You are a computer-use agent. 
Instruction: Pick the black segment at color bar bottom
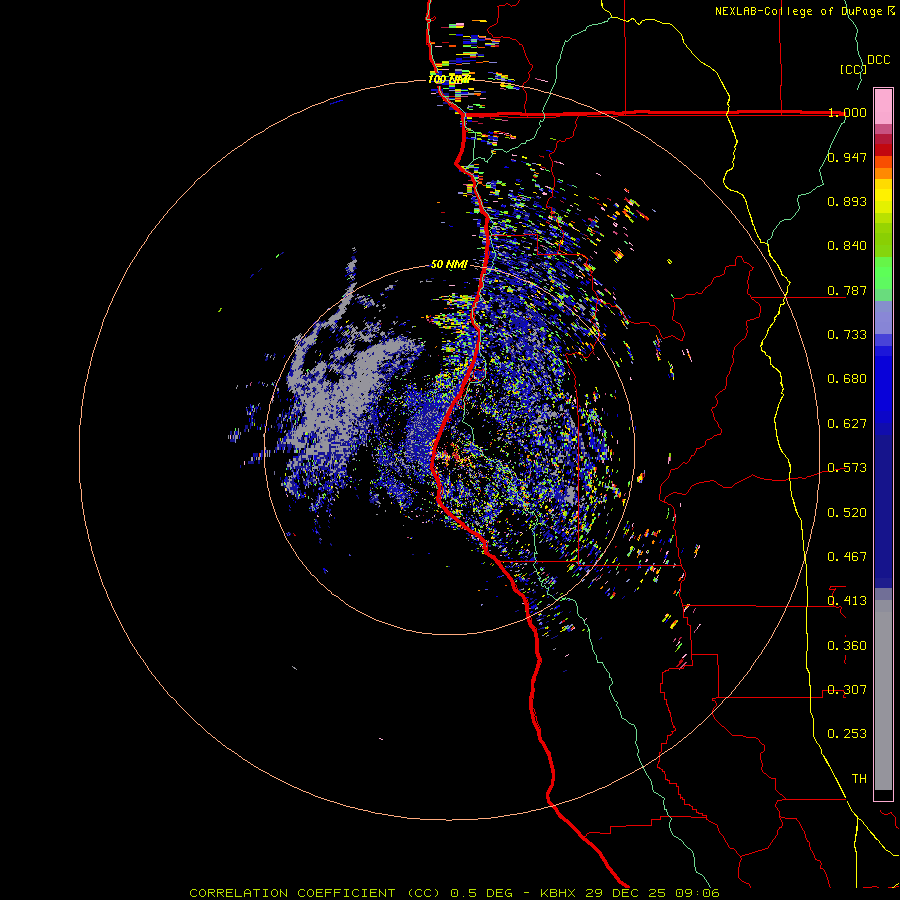pos(883,794)
